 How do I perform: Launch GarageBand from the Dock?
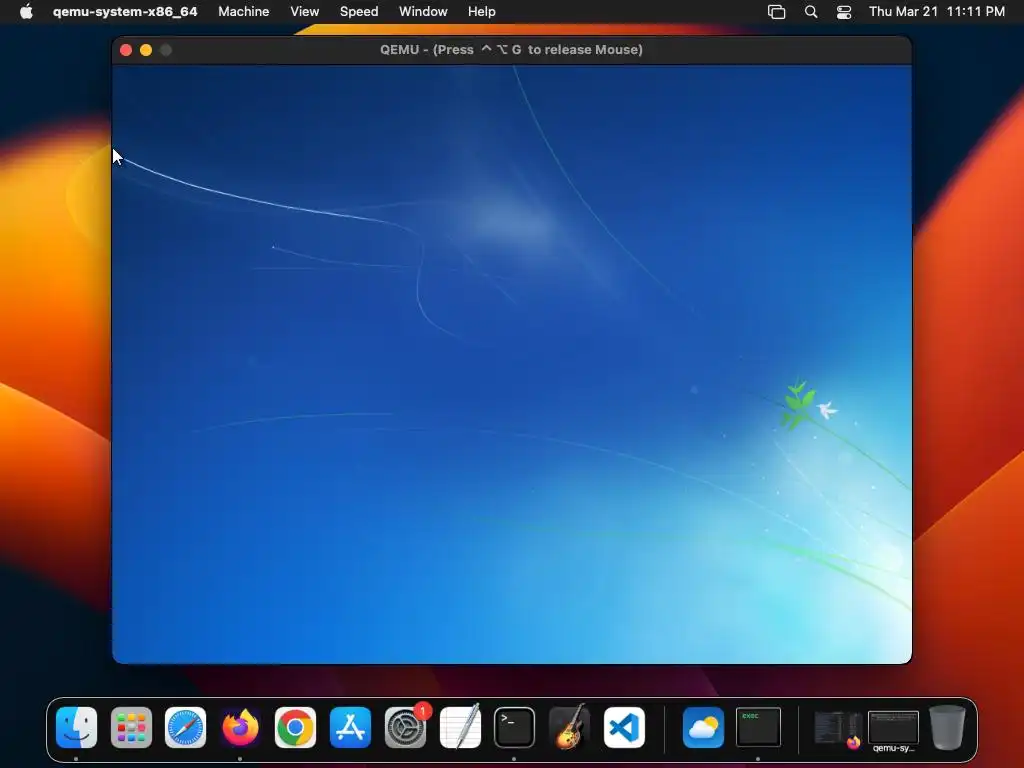pos(569,727)
